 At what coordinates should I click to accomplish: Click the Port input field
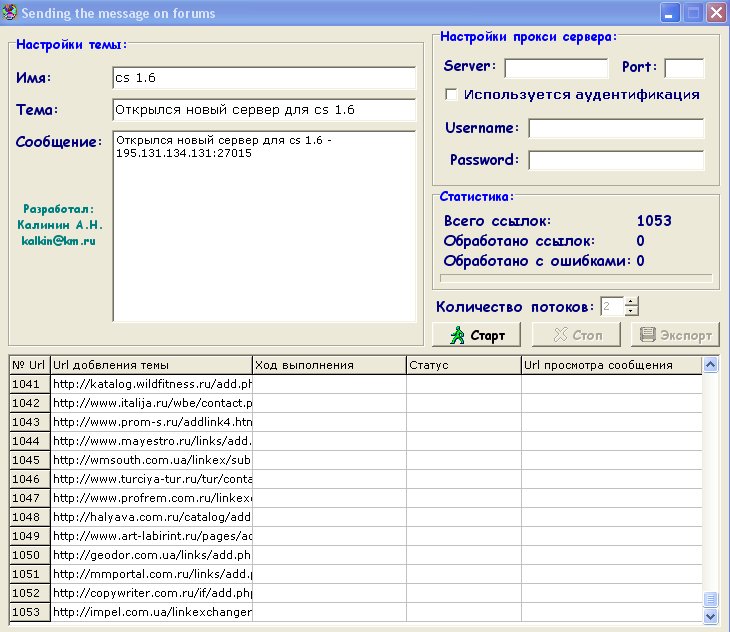[684, 68]
